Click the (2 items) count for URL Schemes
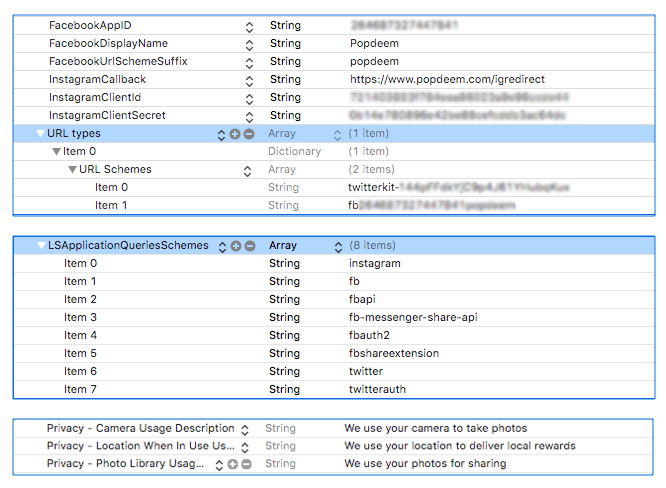Screen dimensions: 666x488 [371, 169]
